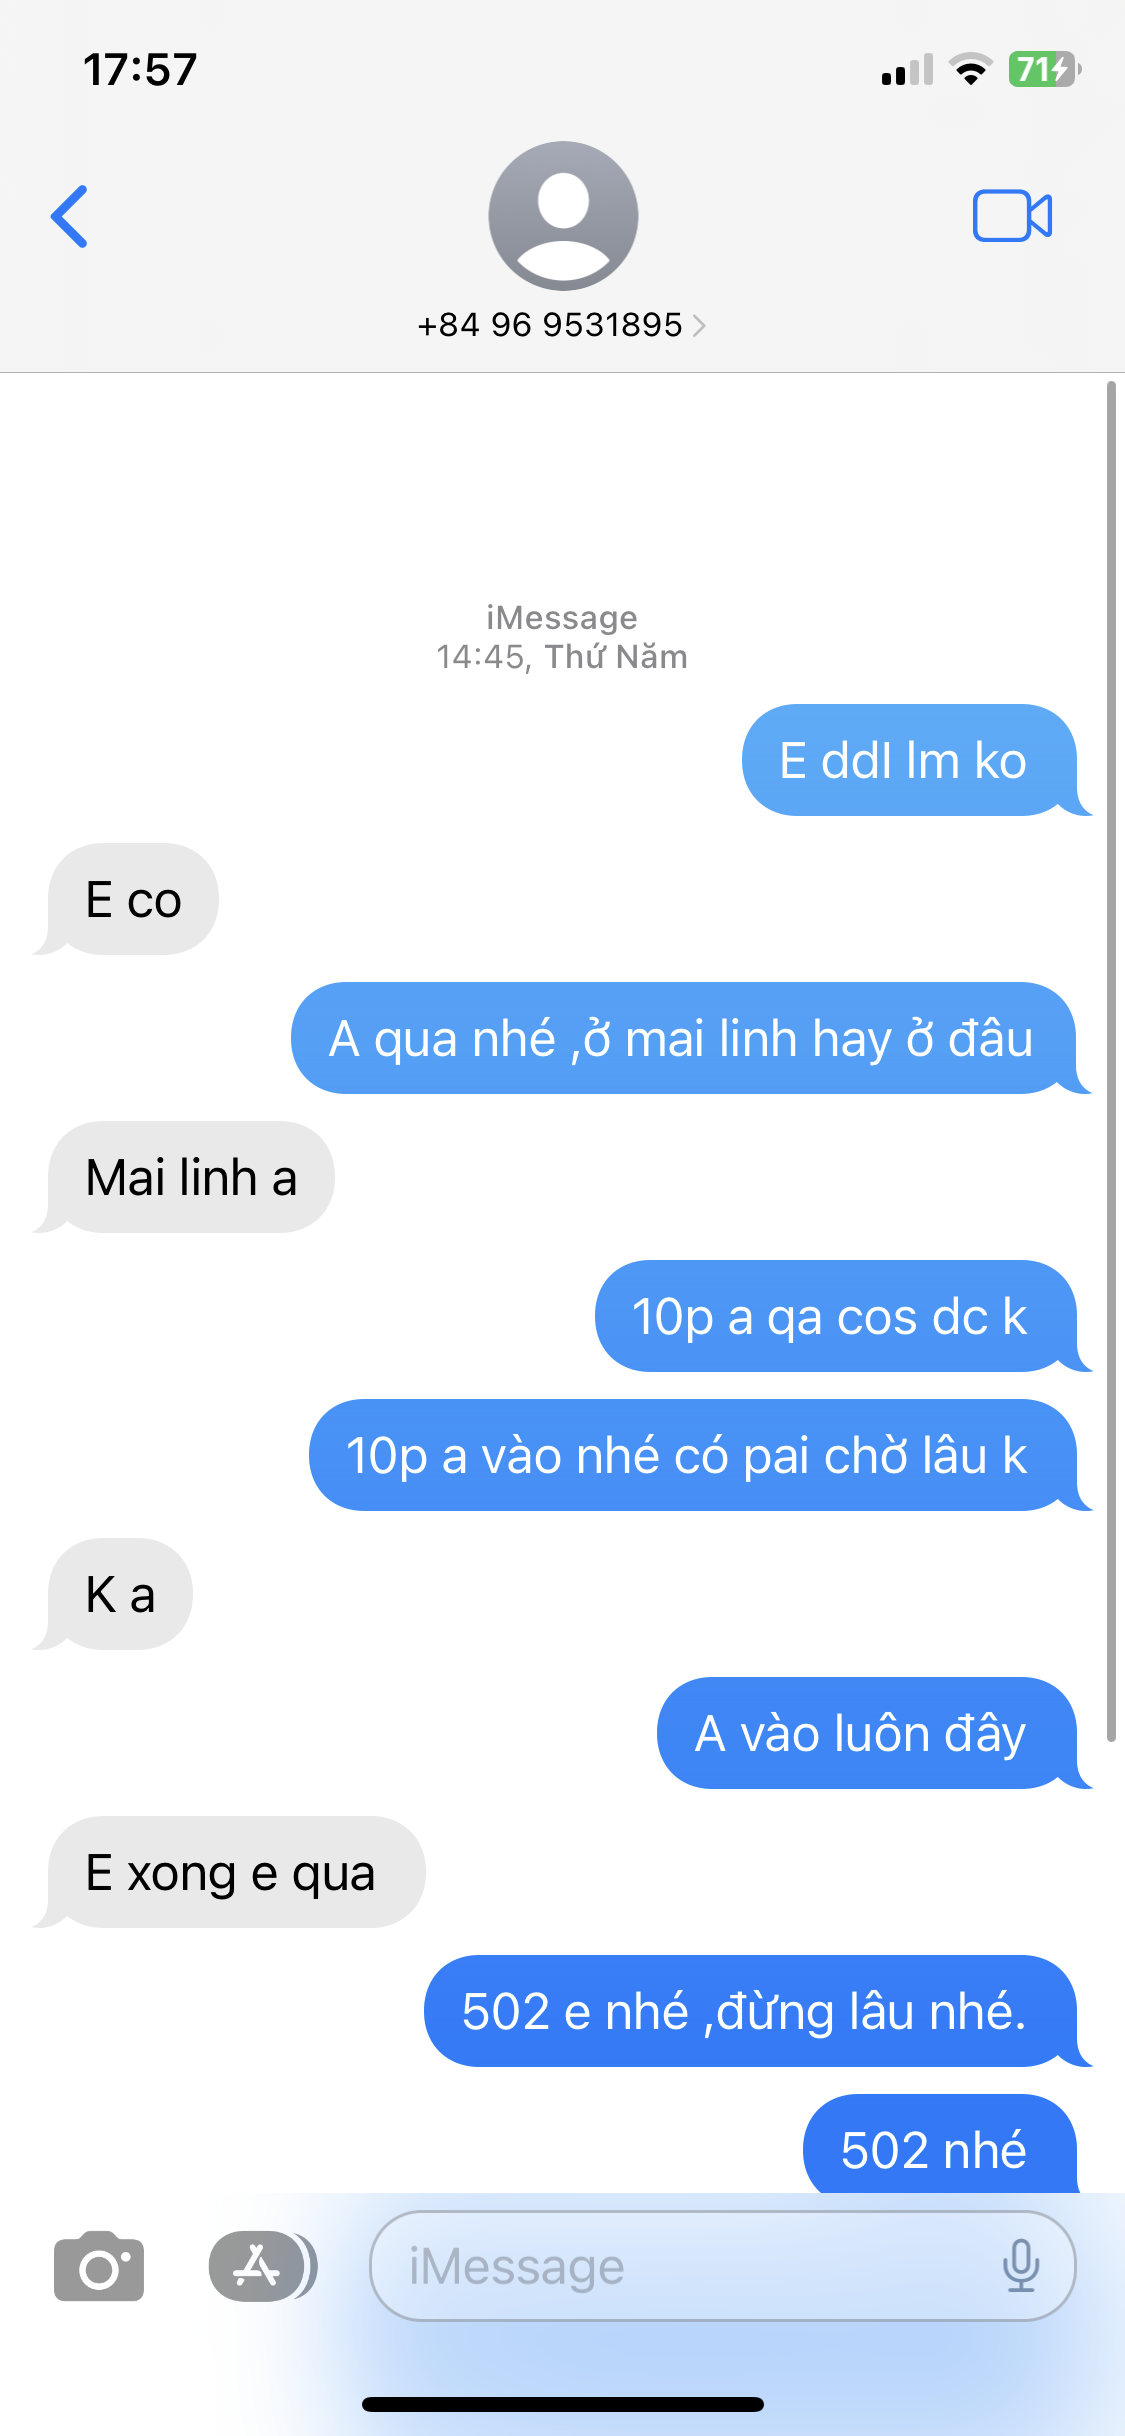This screenshot has height=2436, width=1125.
Task: Open the contact avatar picture
Action: [563, 216]
